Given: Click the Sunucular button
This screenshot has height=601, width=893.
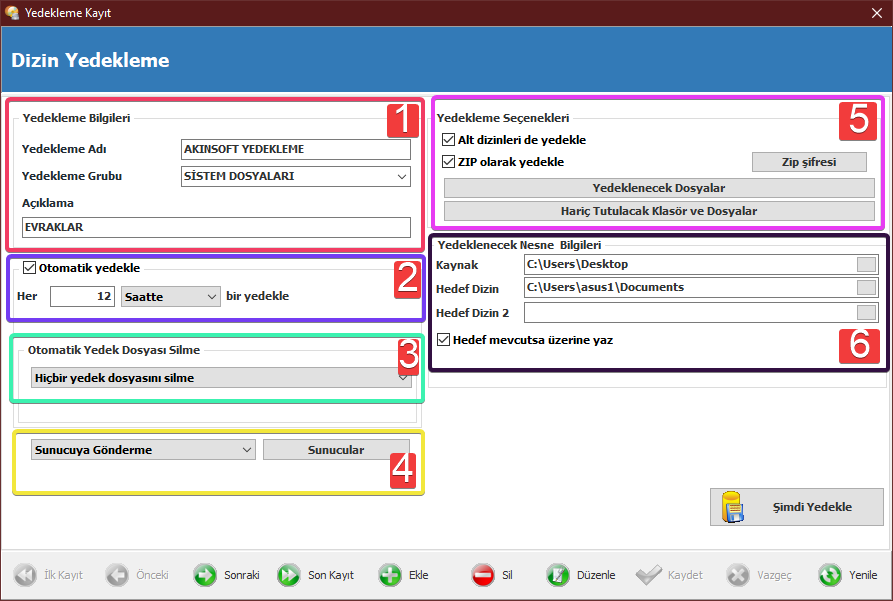Looking at the screenshot, I should (336, 450).
